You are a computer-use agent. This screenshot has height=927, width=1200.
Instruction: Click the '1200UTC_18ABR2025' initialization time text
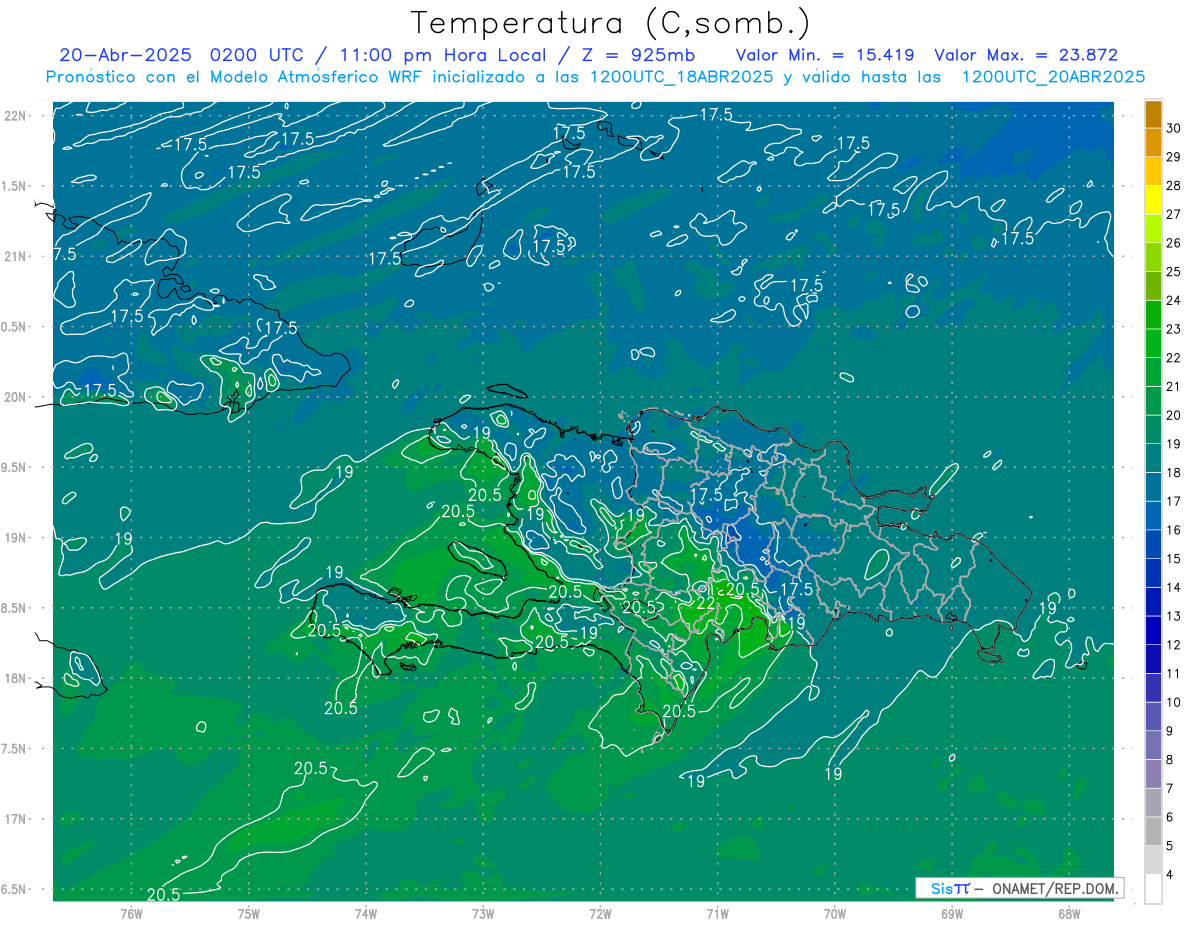pos(682,77)
